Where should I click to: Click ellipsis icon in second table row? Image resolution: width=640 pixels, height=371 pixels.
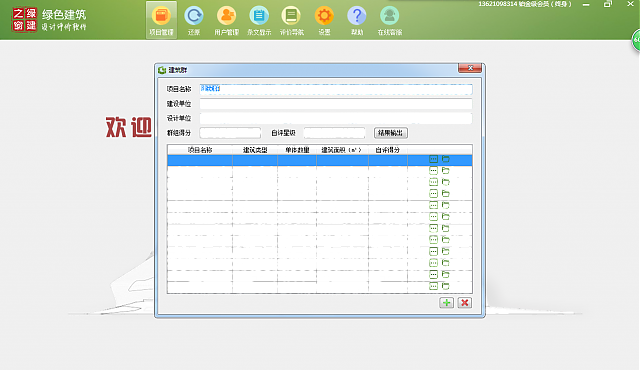(433, 170)
